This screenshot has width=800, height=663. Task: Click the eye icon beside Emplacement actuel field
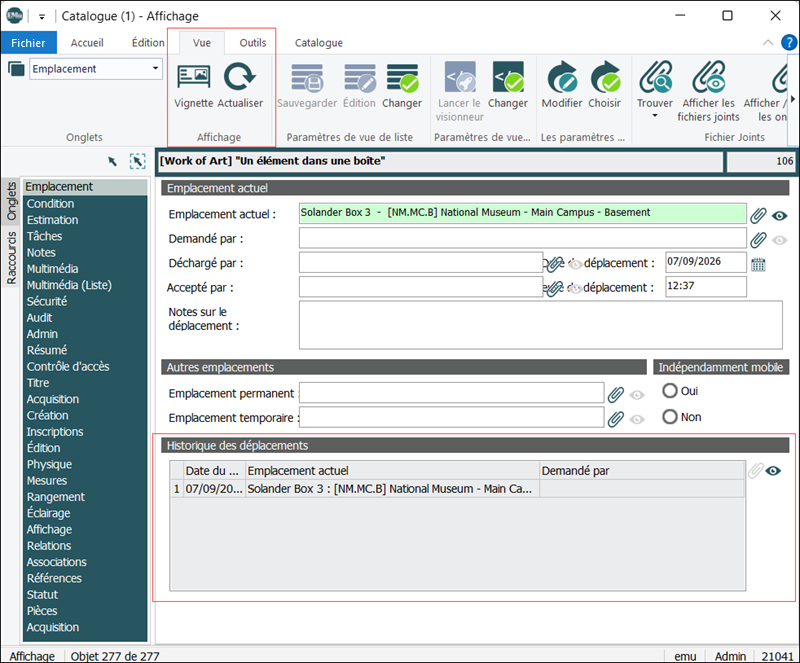click(x=779, y=216)
